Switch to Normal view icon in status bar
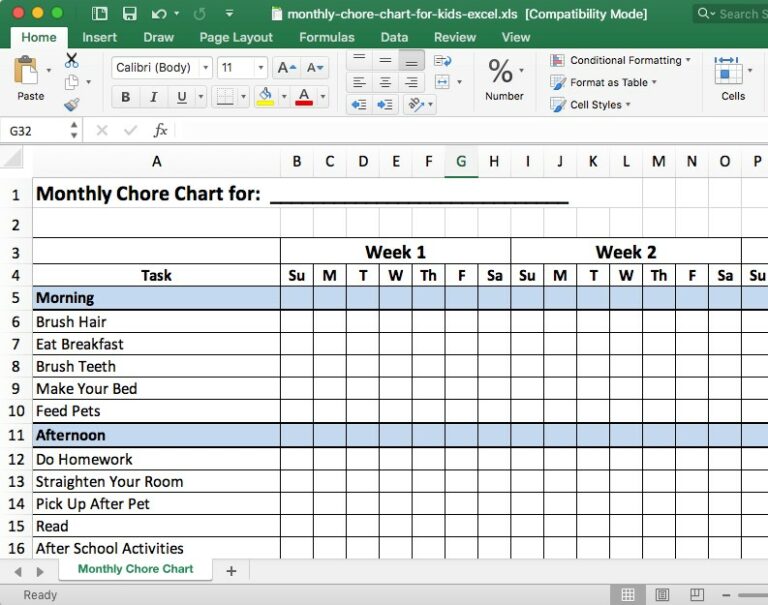 (628, 595)
